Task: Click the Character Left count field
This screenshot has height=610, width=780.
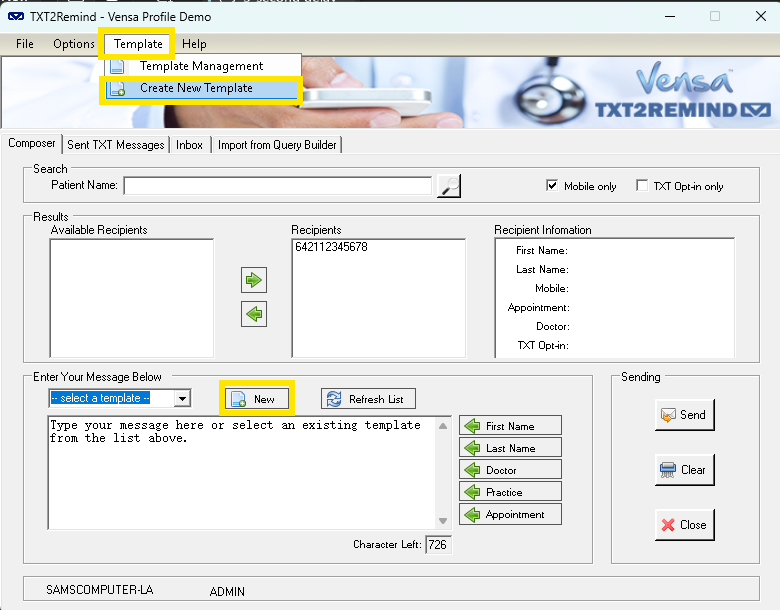Action: click(438, 544)
